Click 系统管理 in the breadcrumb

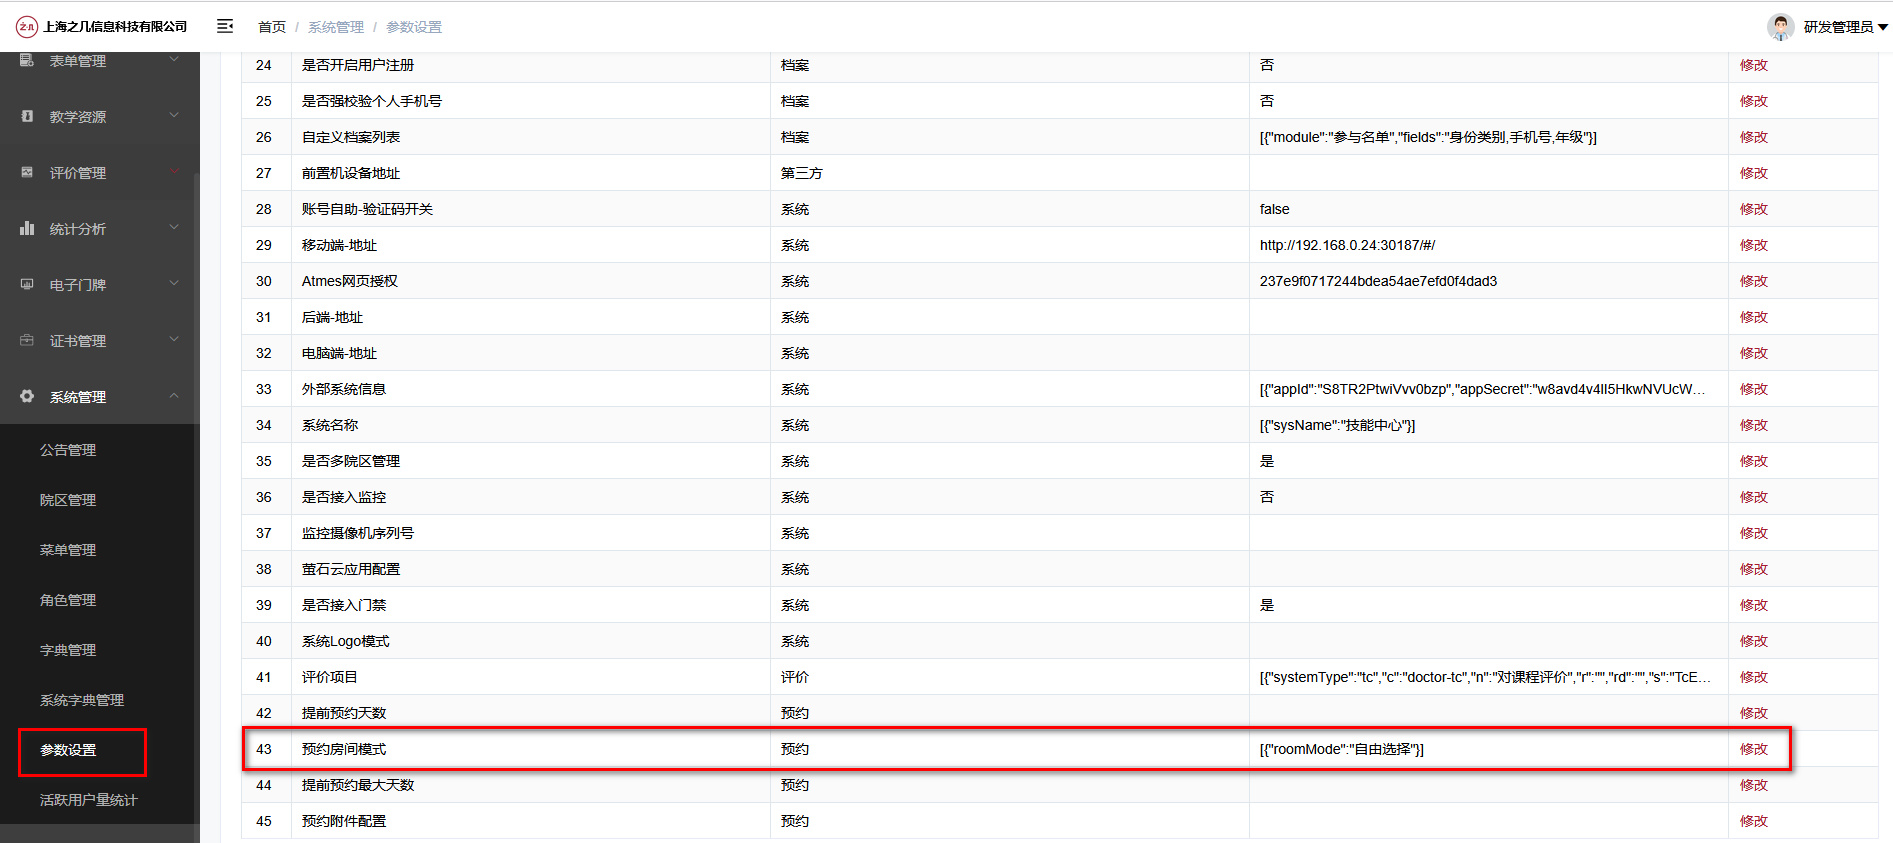336,27
